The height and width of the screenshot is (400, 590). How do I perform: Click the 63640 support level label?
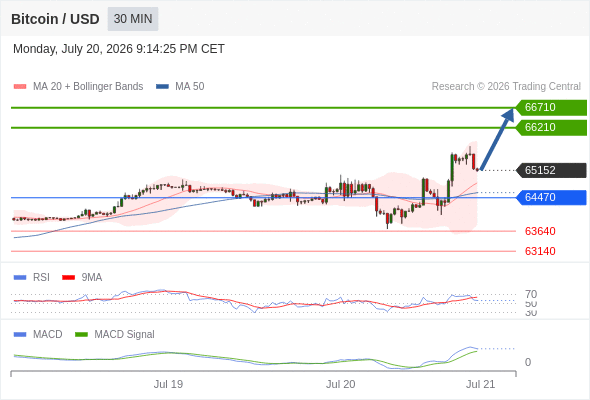point(540,231)
